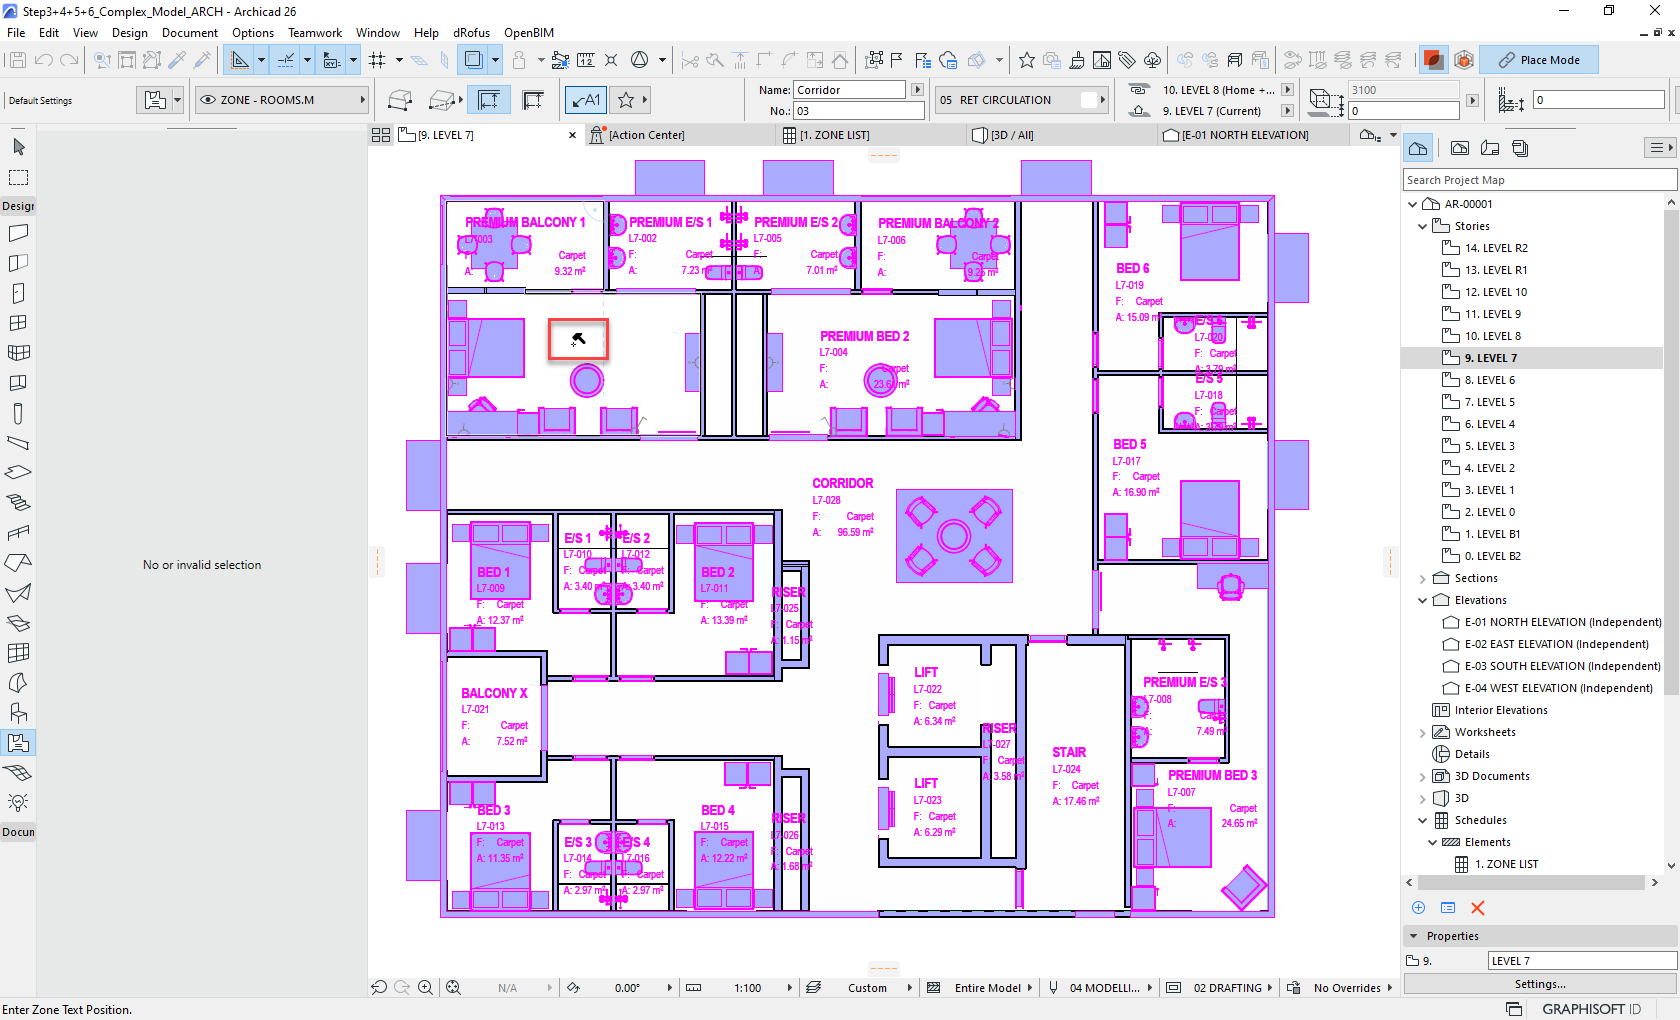Click the Undo arrow icon
The width and height of the screenshot is (1680, 1020).
(x=42, y=59)
